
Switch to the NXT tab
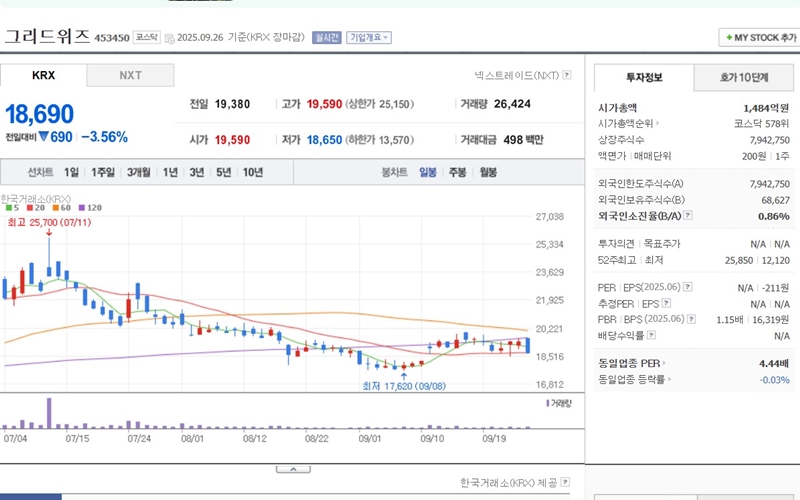[131, 75]
